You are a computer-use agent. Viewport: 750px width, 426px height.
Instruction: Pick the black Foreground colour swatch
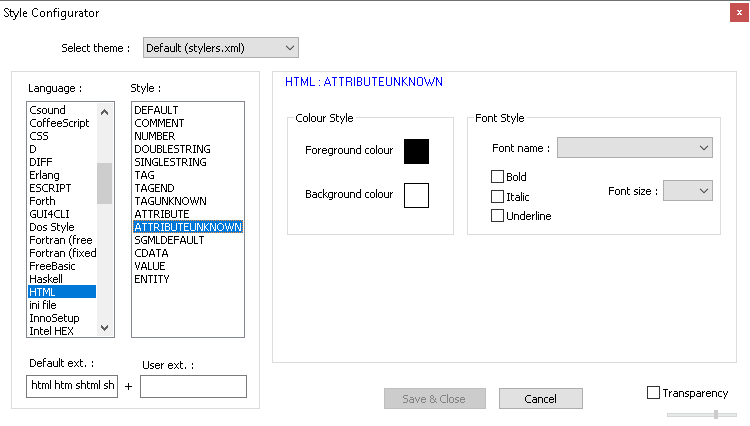tap(416, 151)
